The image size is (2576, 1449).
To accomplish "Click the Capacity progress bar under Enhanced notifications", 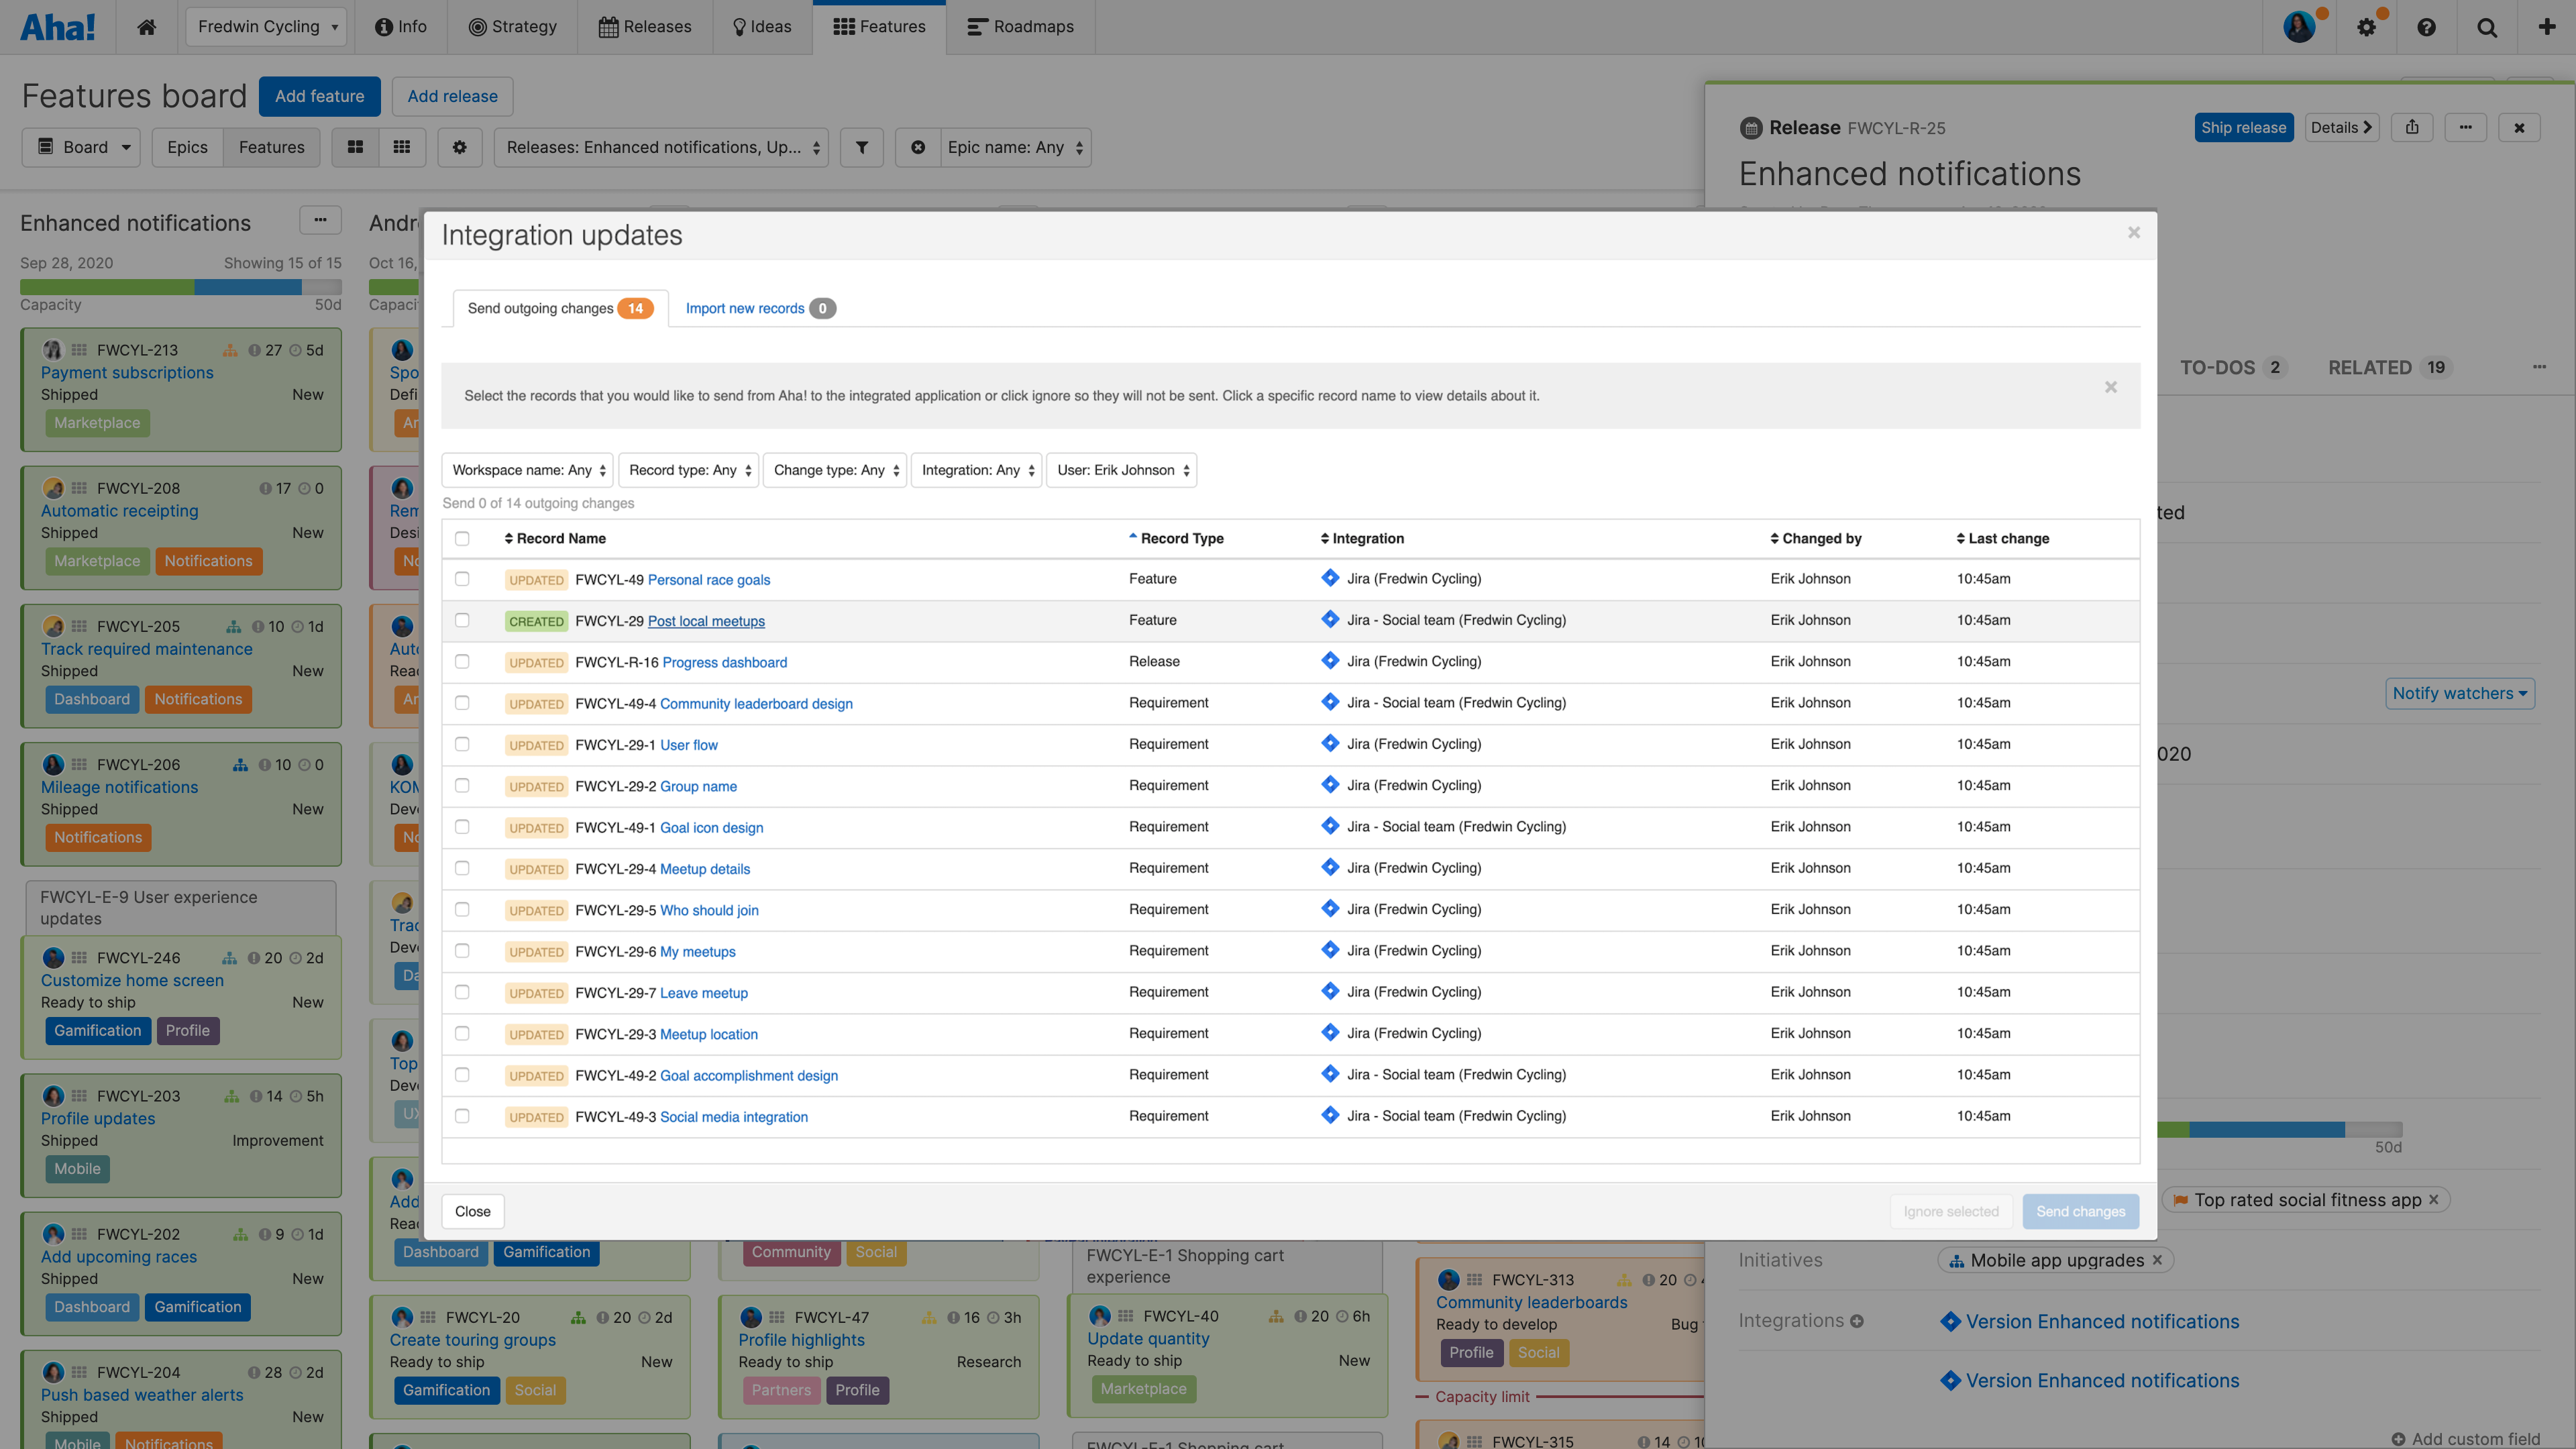I will [180, 287].
